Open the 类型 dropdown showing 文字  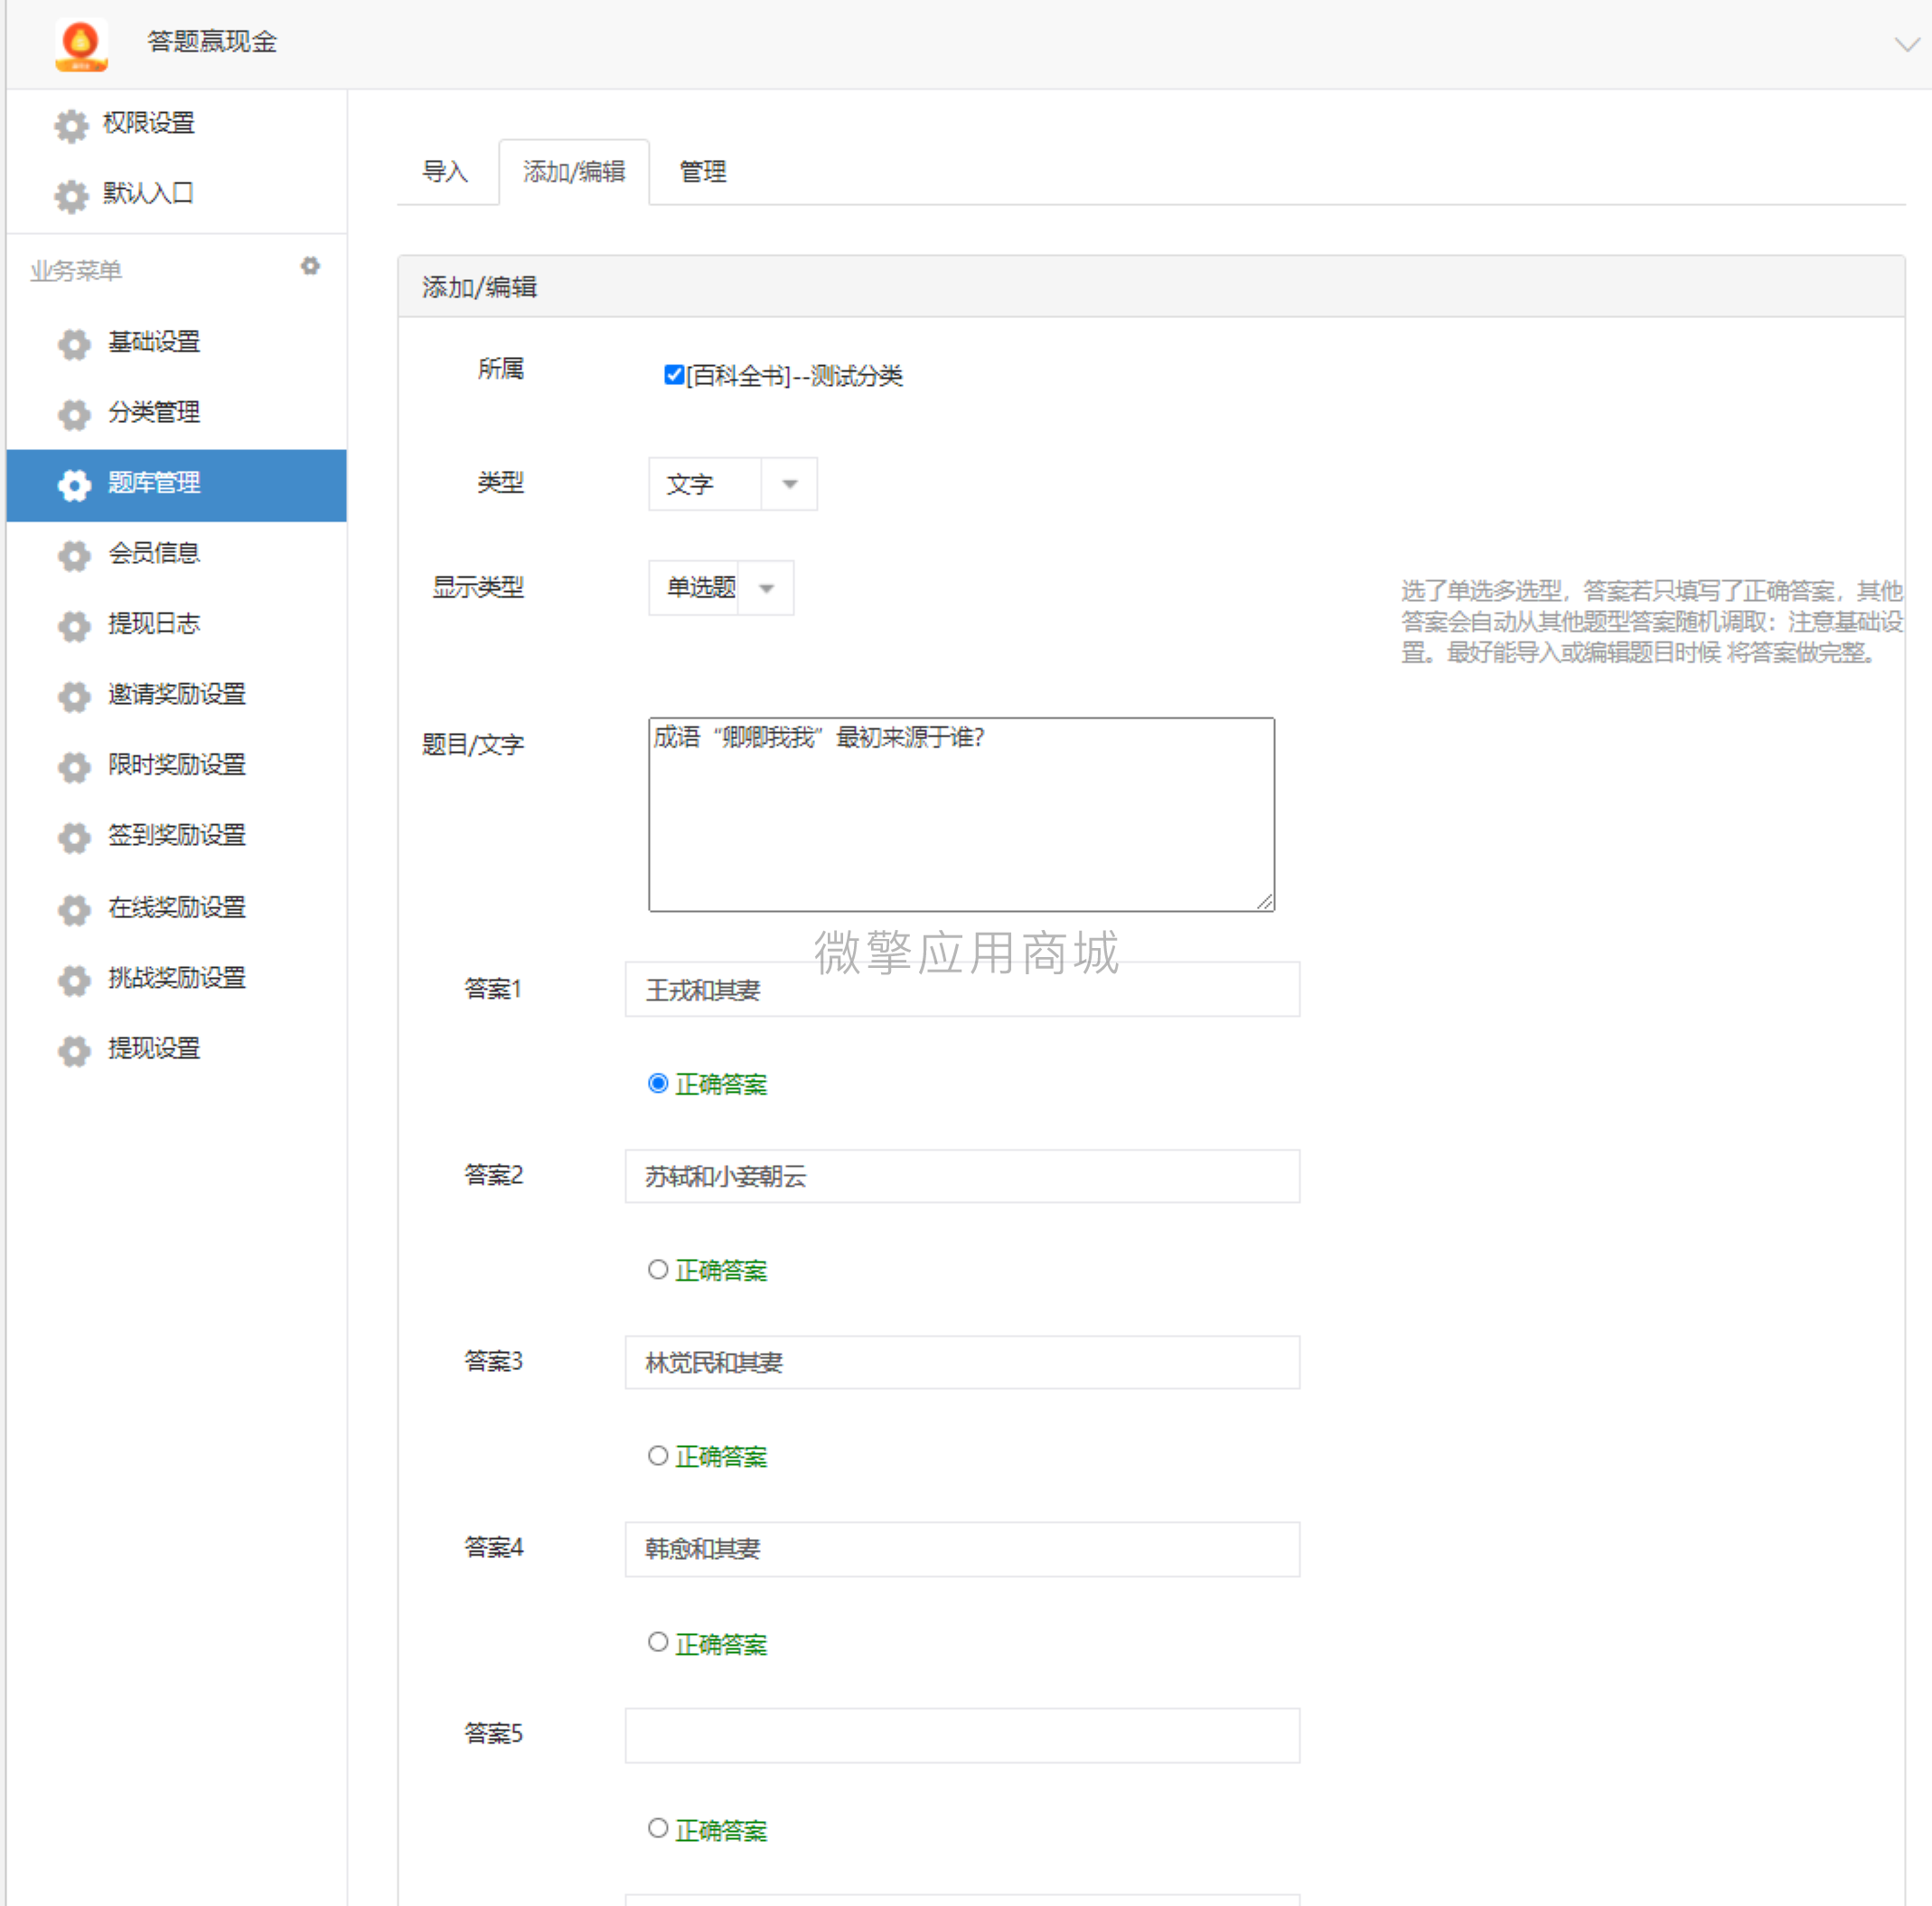point(732,484)
